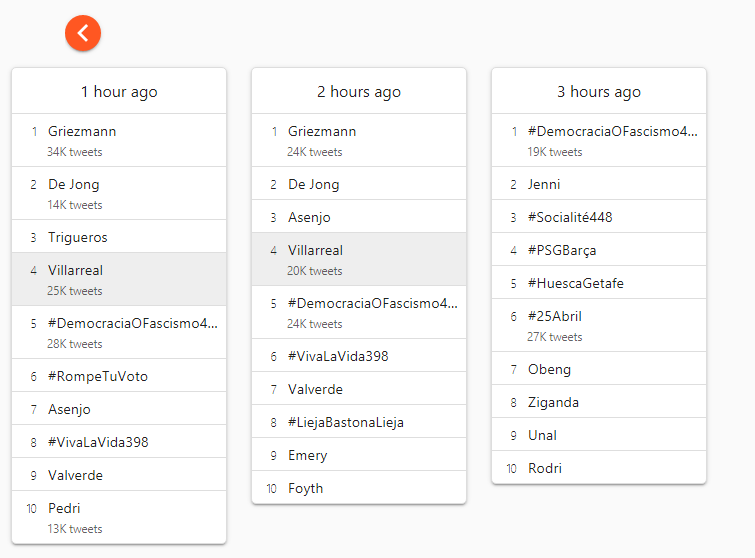Click Griezmann in 2 hours ago list

pos(322,131)
